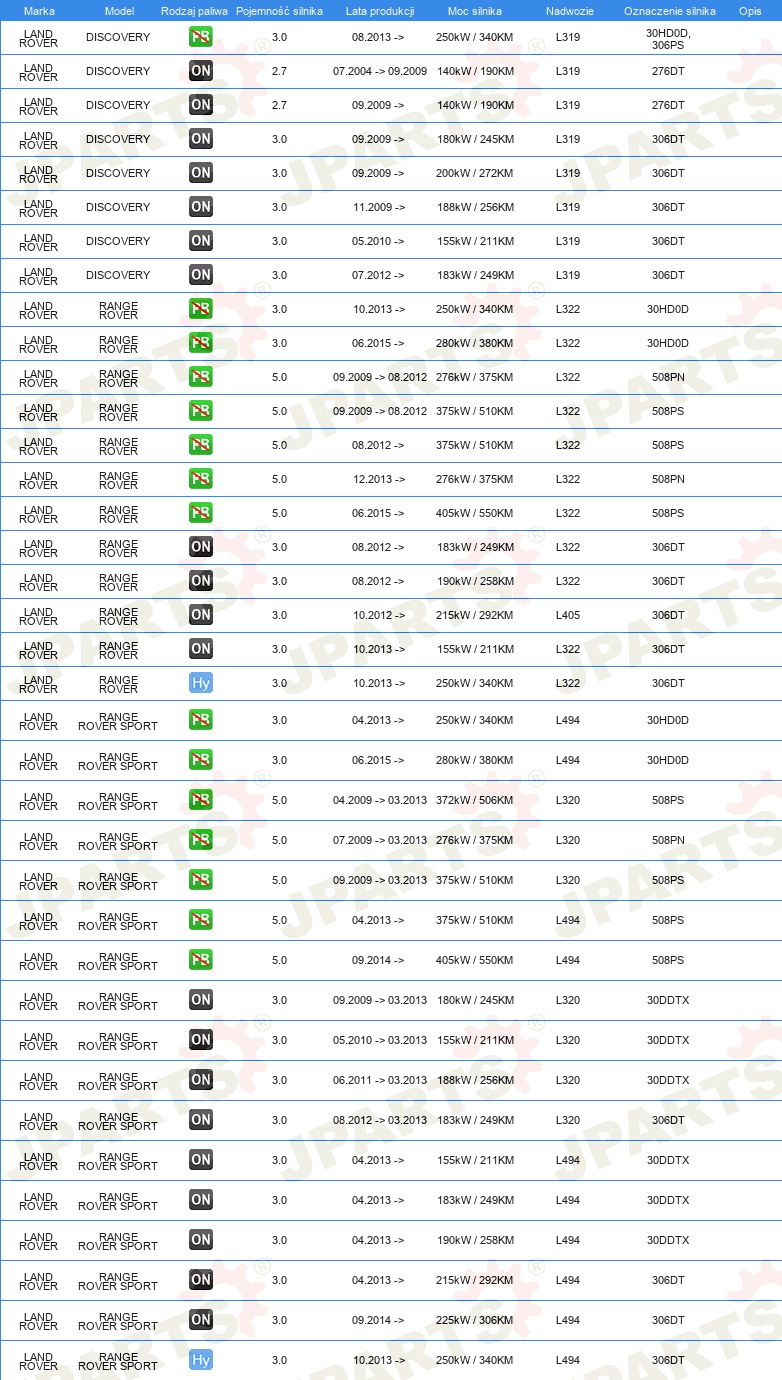Click 508PN engine code in 12.2013 row
This screenshot has height=1380, width=782.
pyautogui.click(x=668, y=479)
